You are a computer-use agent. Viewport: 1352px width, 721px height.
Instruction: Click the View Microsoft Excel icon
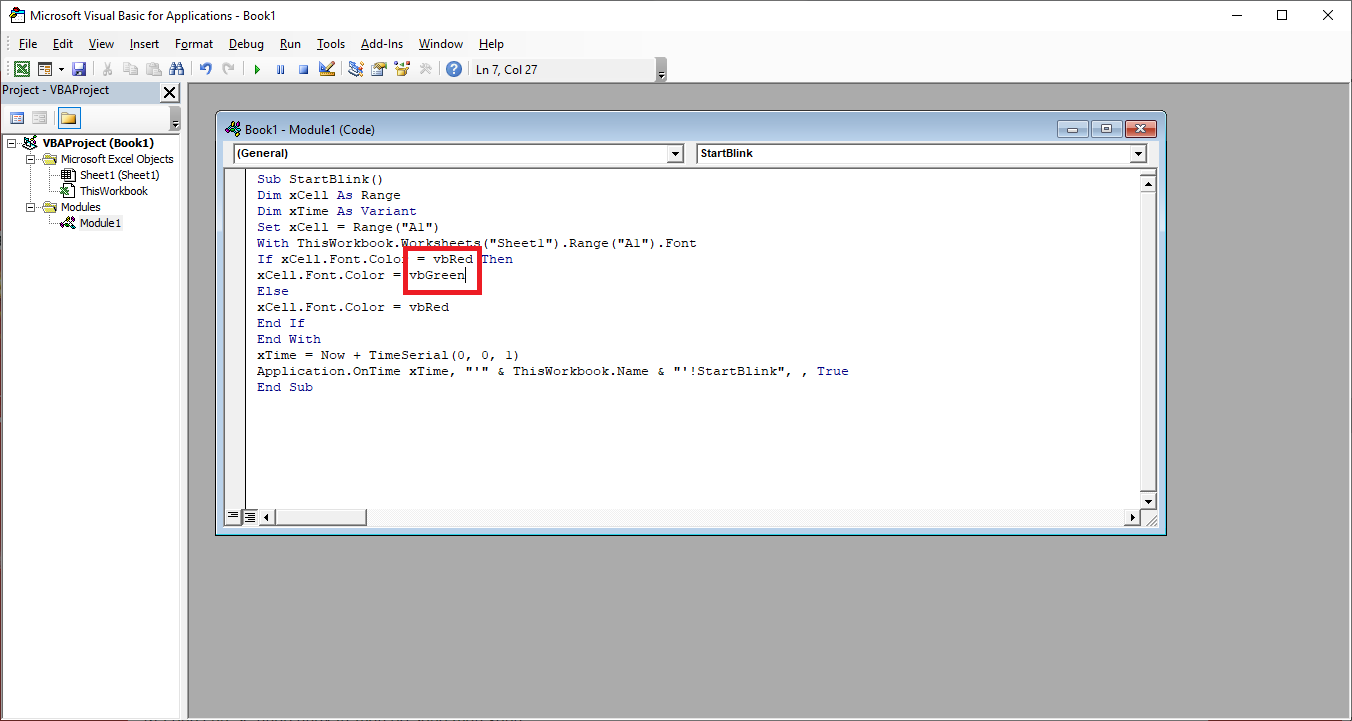pyautogui.click(x=20, y=69)
